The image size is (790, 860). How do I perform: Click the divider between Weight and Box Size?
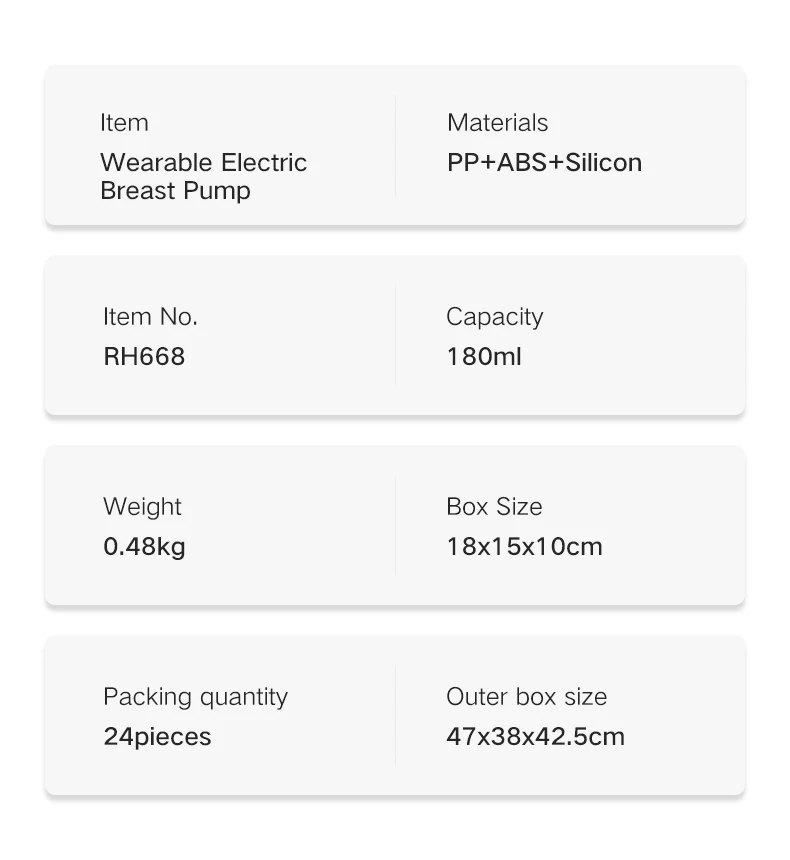tap(395, 526)
